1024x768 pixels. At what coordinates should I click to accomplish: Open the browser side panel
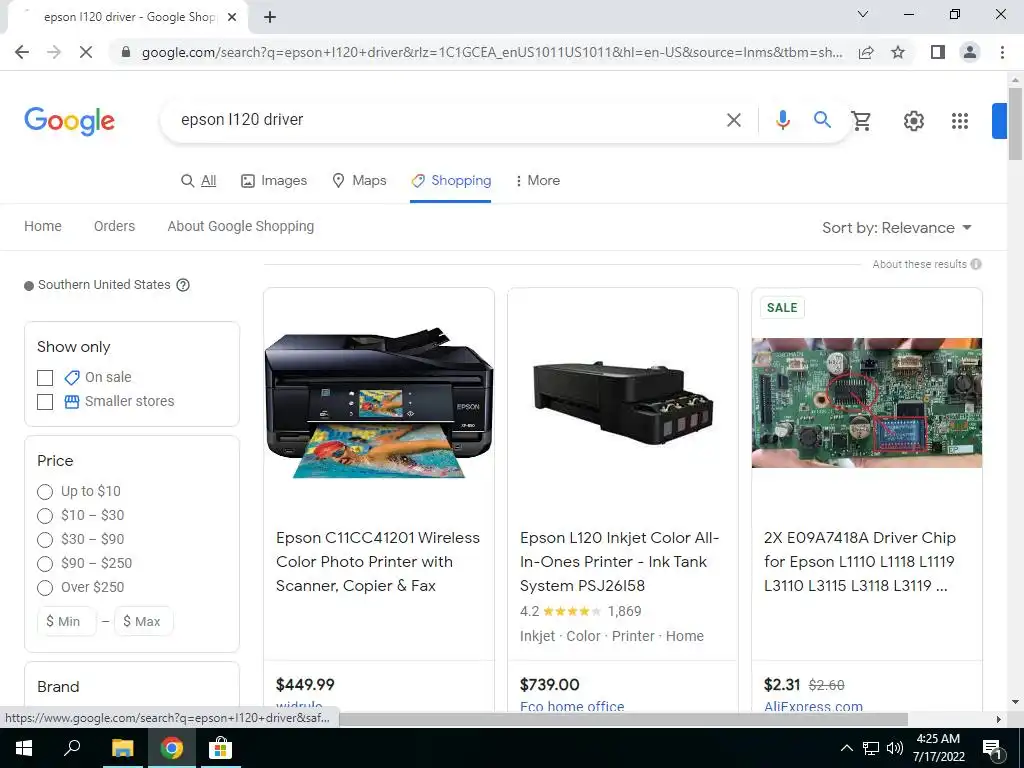pos(938,52)
